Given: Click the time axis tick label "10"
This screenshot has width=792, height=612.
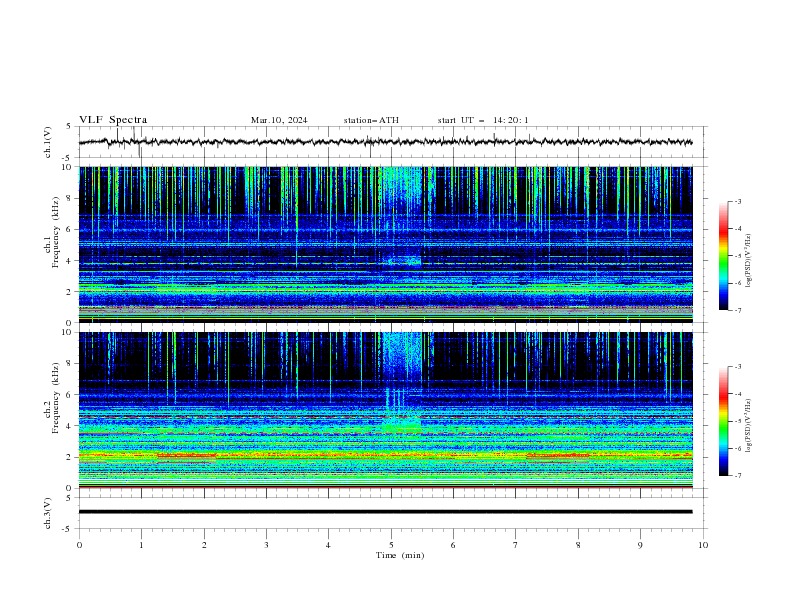Looking at the screenshot, I should [x=703, y=545].
